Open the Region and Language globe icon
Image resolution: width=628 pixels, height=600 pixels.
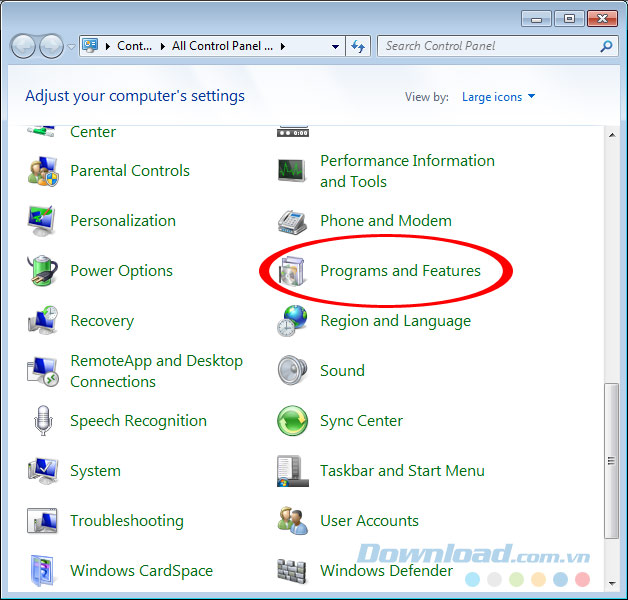(x=292, y=321)
